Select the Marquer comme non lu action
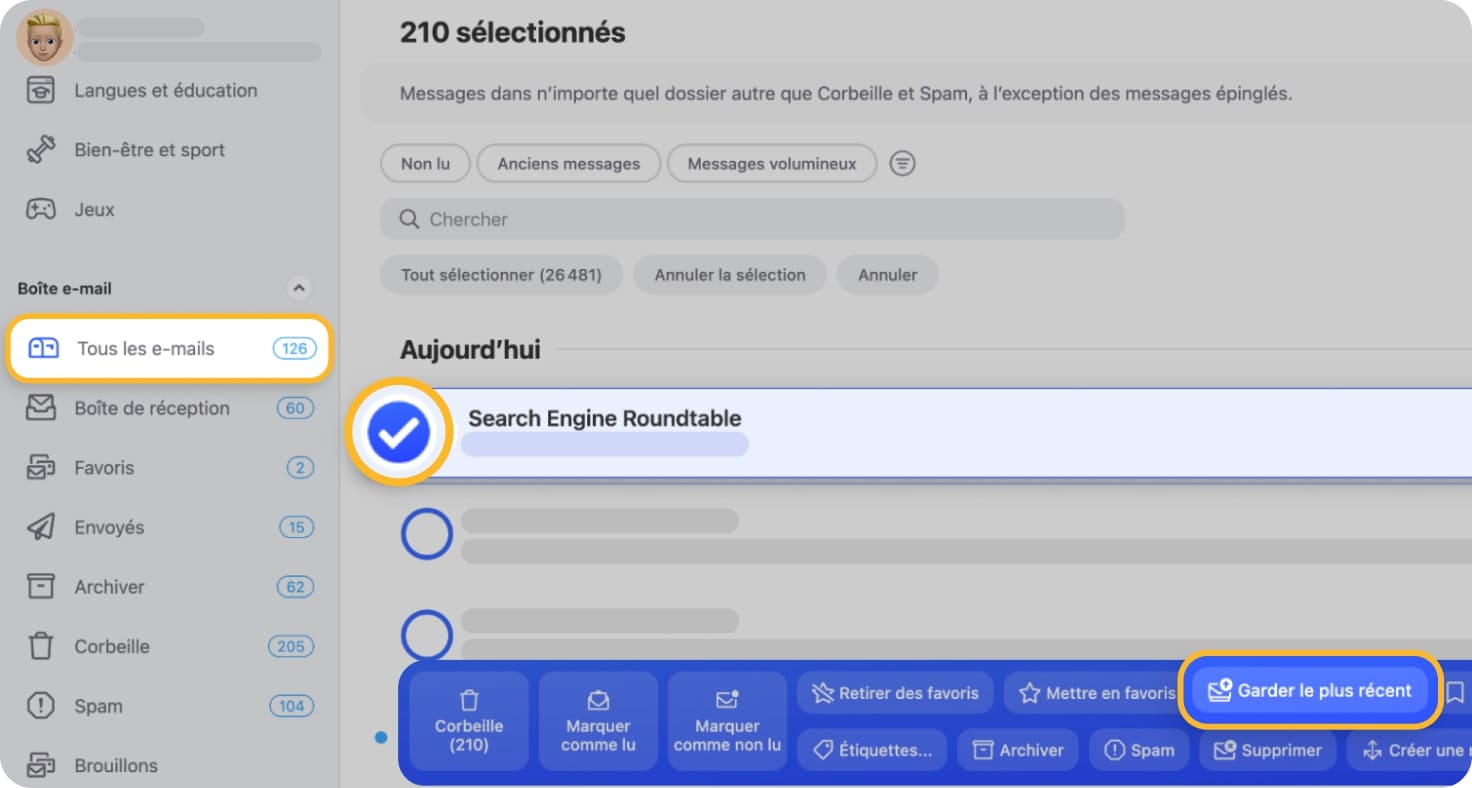Screen dimensions: 1472x788 point(726,720)
